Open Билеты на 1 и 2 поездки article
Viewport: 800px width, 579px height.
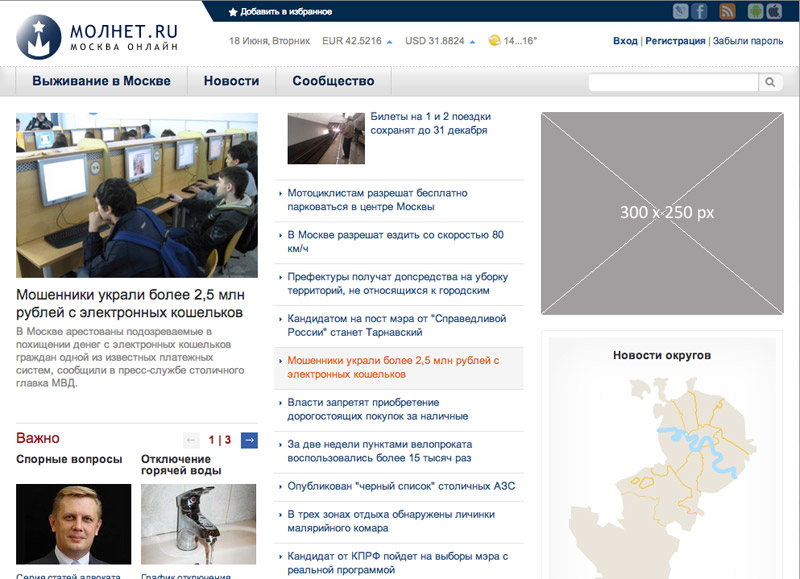click(x=431, y=123)
